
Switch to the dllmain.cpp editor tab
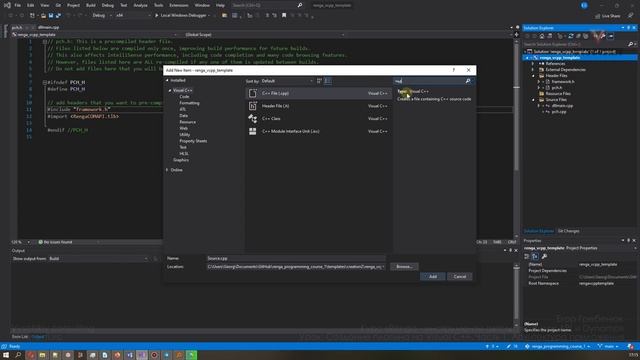coord(48,27)
